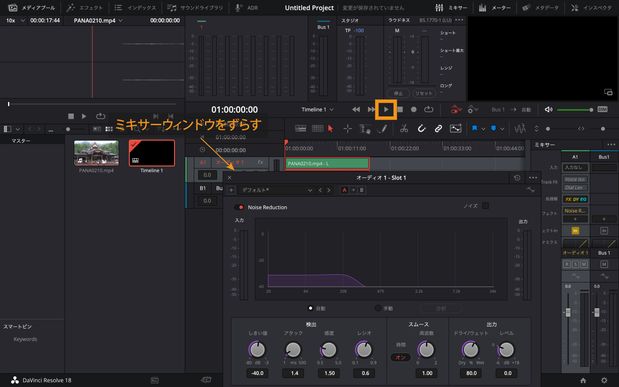Click the ドライ/ウェット knob
619x387 pixels.
[470, 349]
